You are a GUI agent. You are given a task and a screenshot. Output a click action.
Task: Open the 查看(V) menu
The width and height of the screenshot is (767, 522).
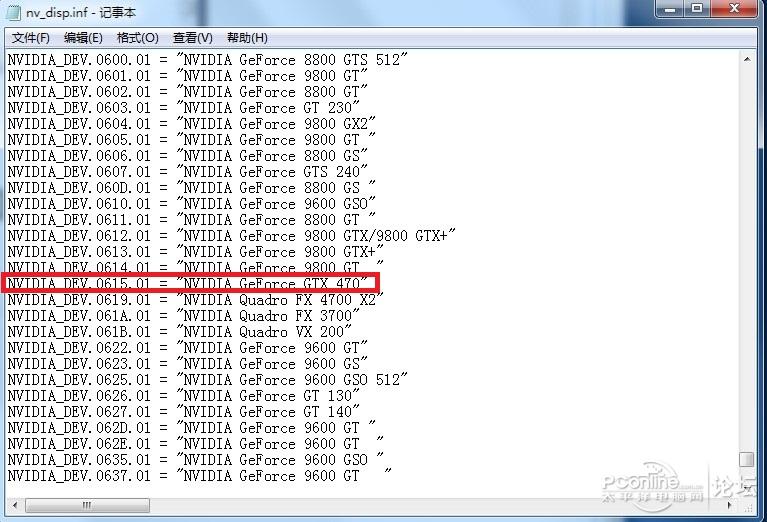tap(192, 38)
